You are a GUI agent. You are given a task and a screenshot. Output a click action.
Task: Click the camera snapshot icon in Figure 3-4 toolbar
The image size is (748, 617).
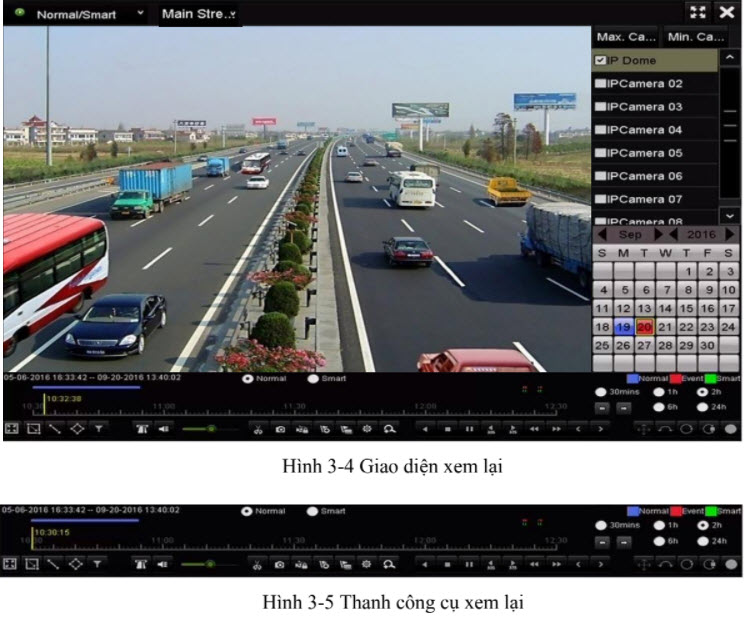click(280, 428)
